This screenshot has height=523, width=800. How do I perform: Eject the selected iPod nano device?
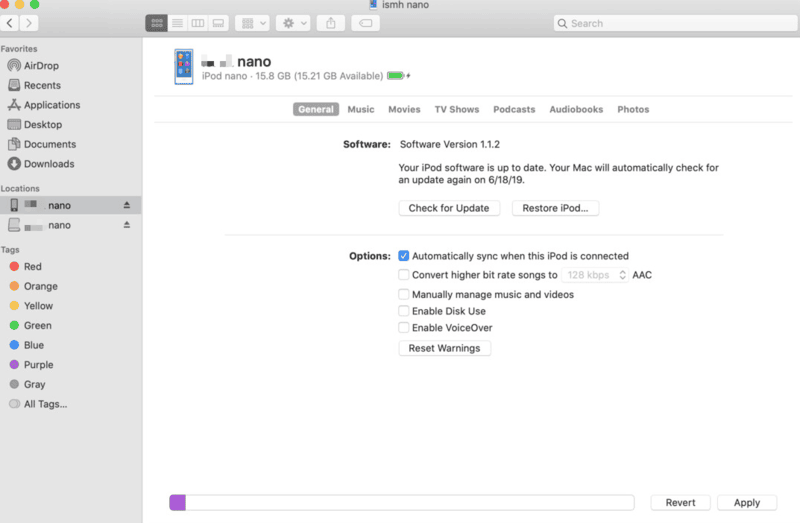(x=127, y=205)
